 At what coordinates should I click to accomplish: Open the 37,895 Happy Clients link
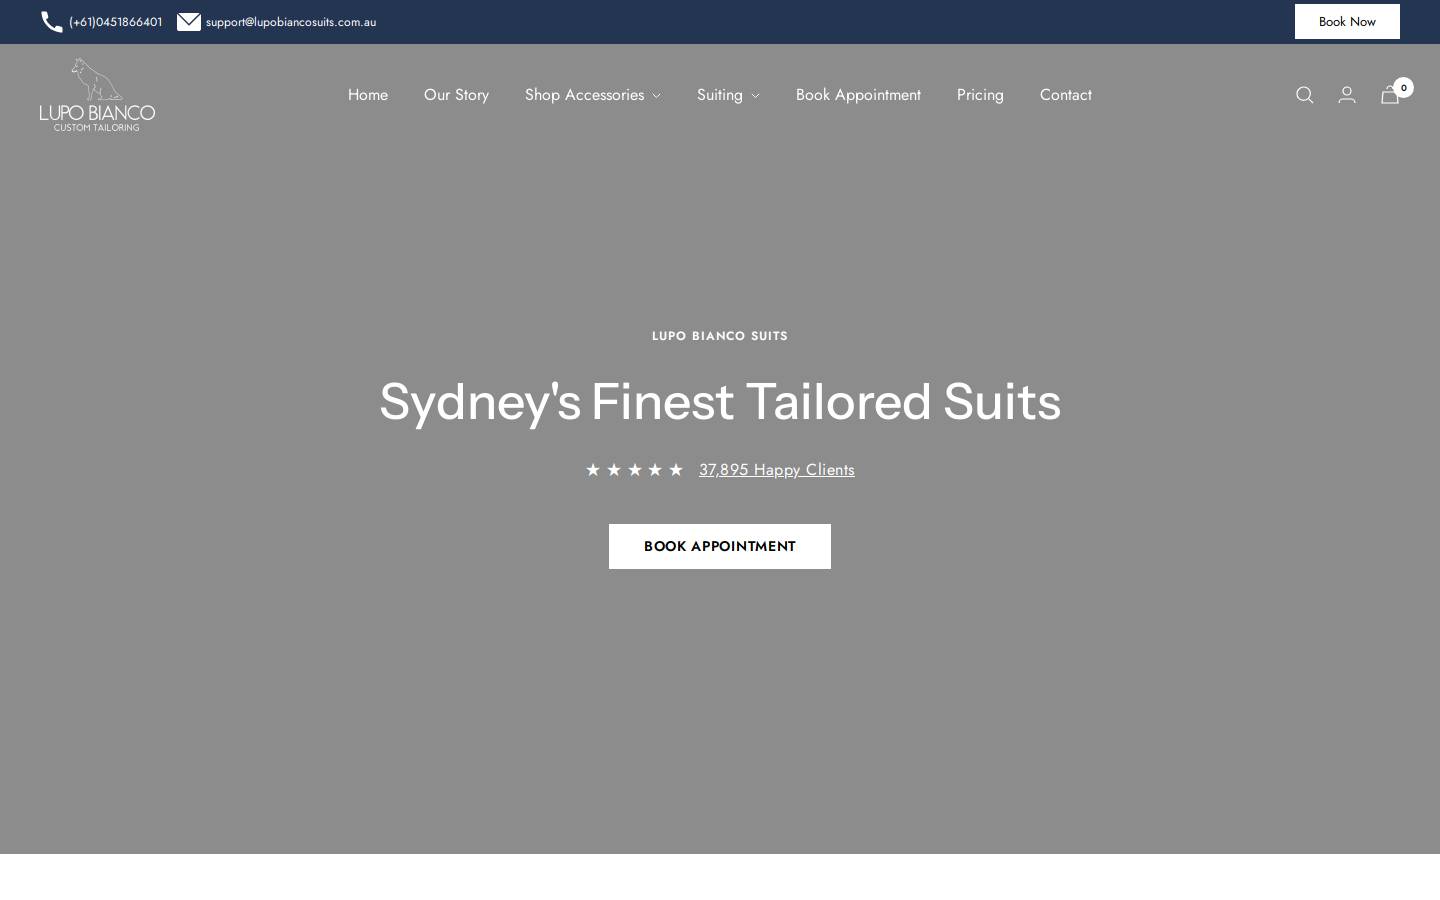(777, 470)
